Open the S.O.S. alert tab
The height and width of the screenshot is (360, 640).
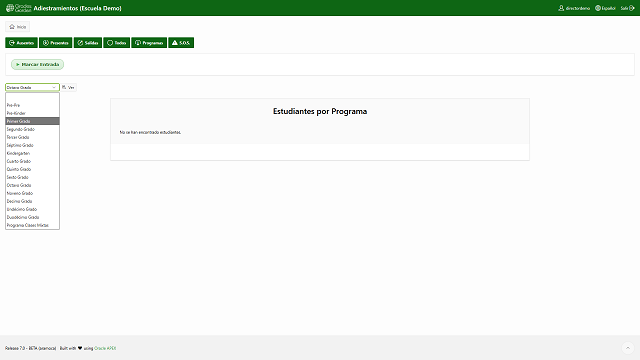tap(181, 43)
